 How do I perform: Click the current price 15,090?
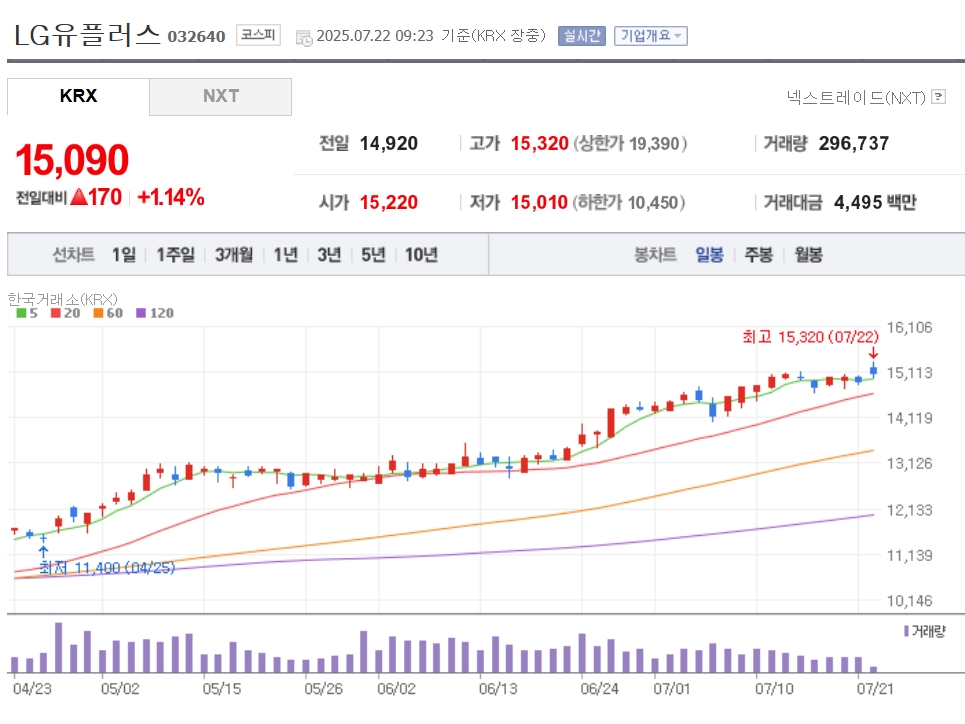point(73,160)
